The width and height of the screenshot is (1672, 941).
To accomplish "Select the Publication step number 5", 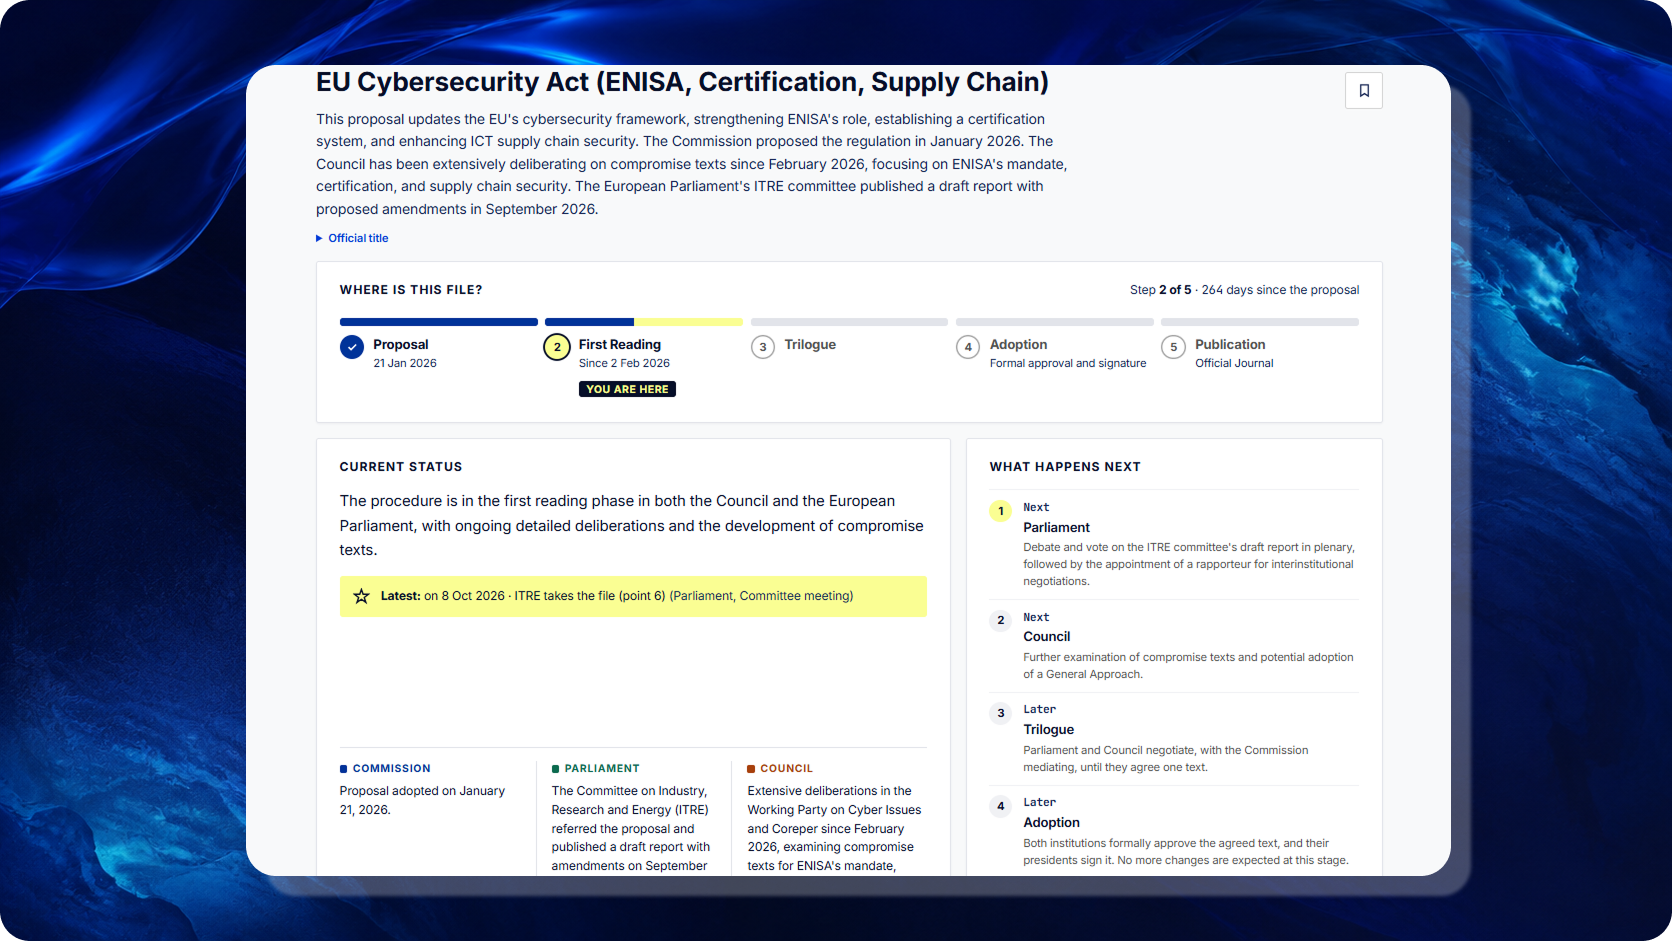I will pyautogui.click(x=1173, y=347).
